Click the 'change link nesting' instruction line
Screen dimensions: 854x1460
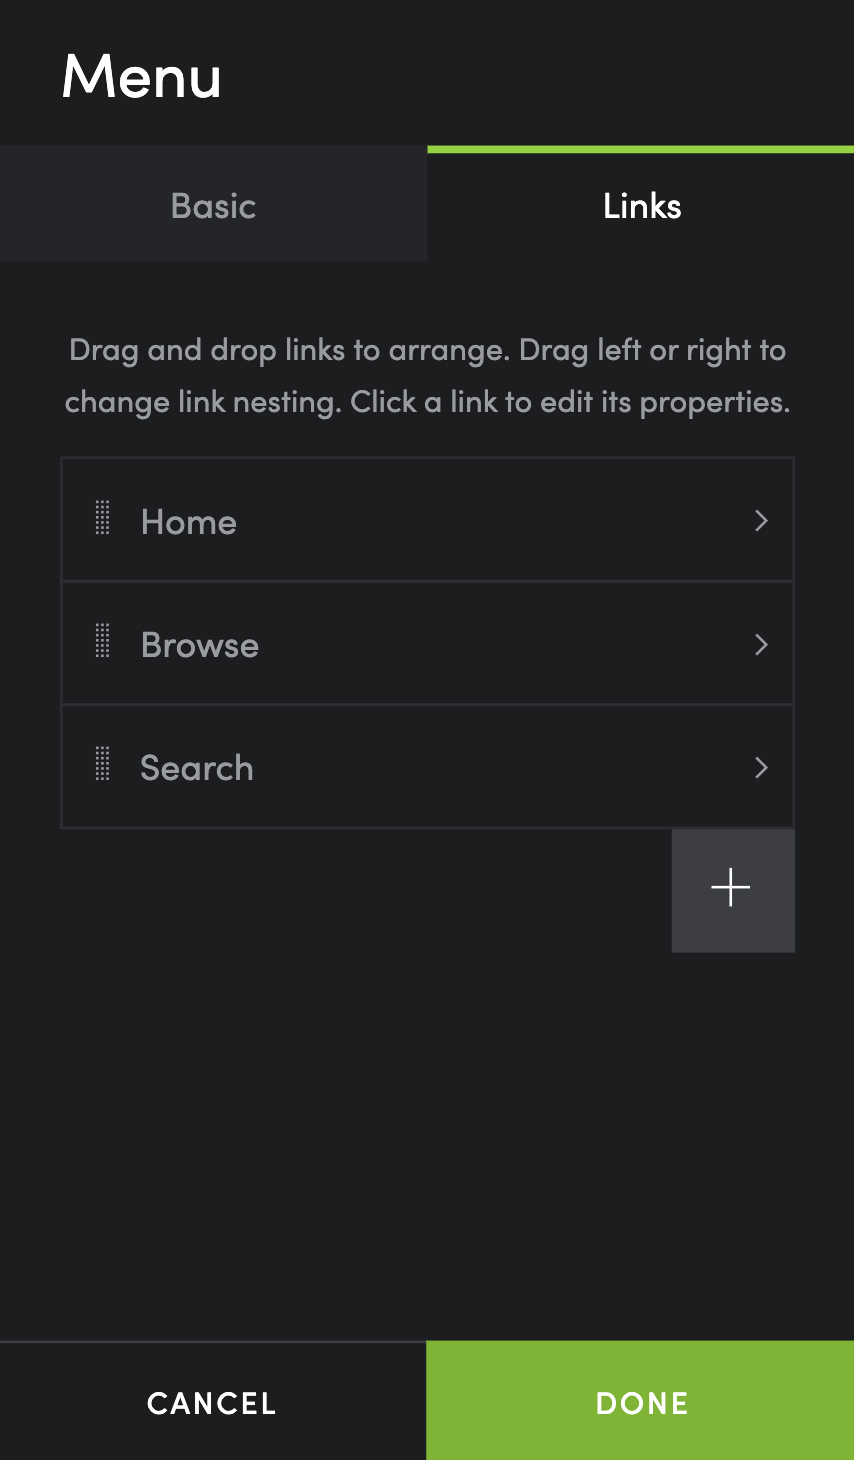(427, 402)
